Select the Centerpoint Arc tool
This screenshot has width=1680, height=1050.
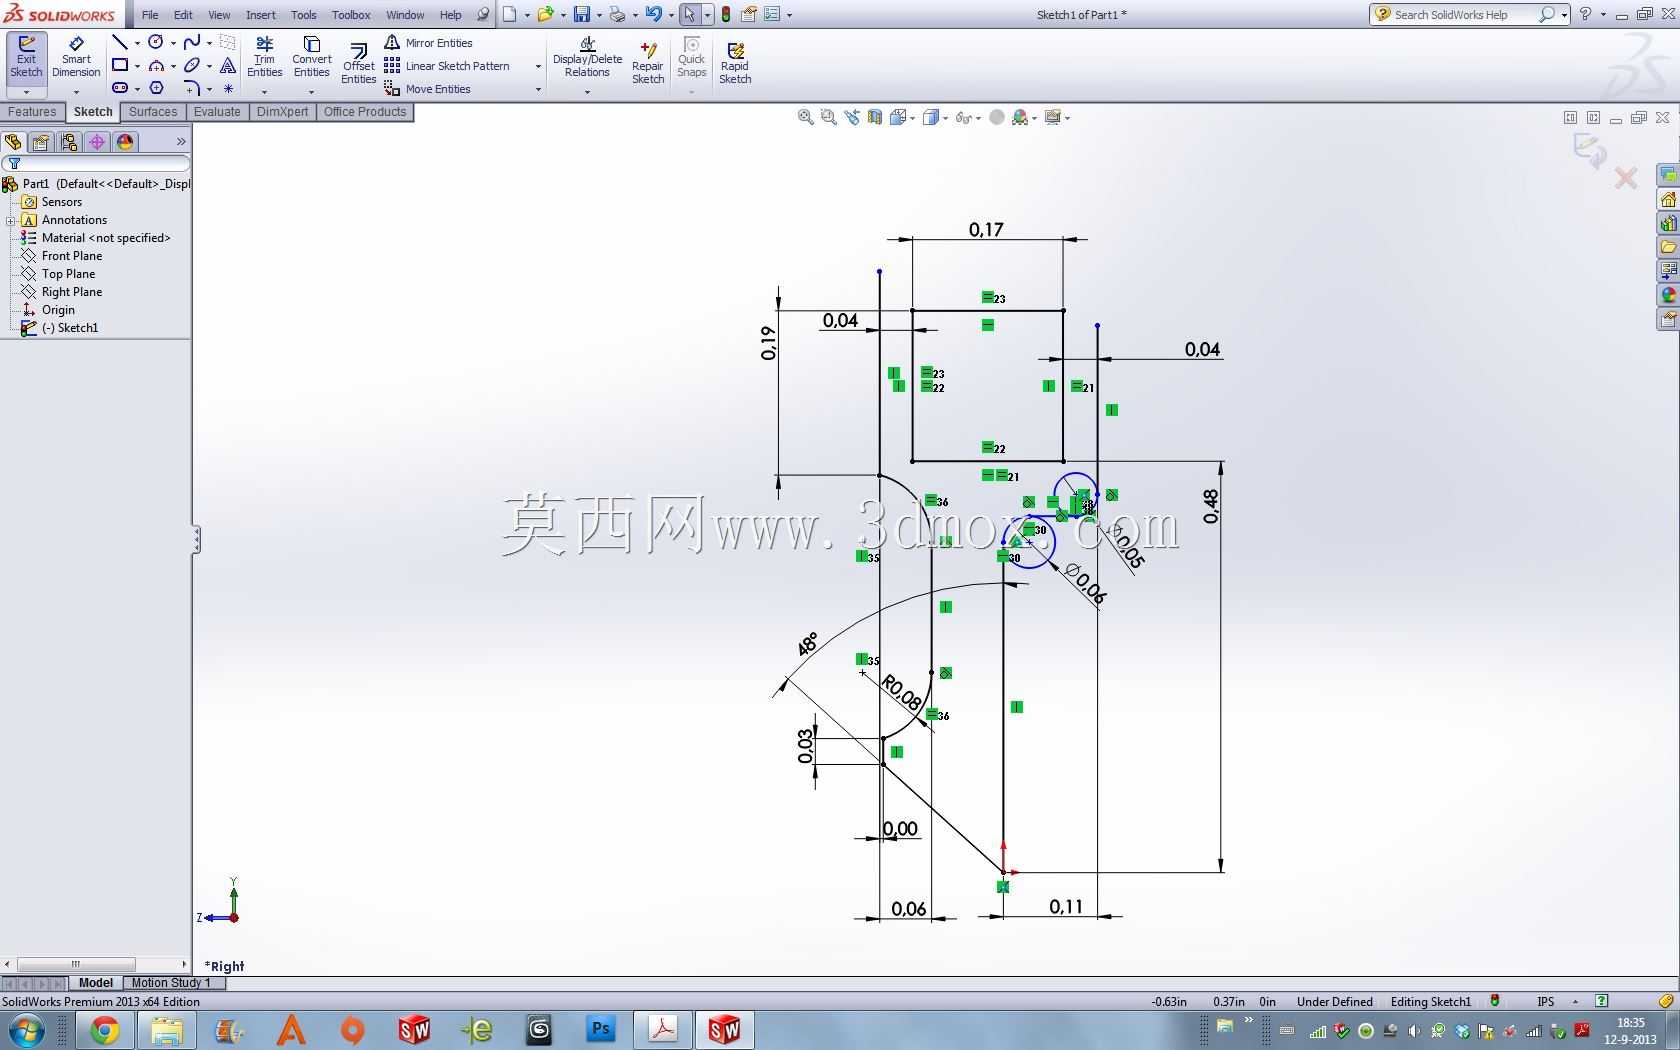point(156,65)
